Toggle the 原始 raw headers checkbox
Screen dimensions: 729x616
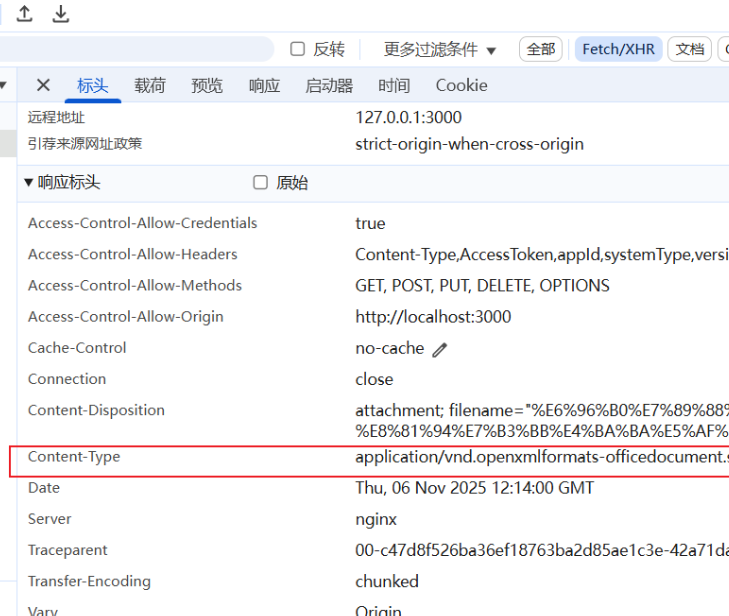260,182
